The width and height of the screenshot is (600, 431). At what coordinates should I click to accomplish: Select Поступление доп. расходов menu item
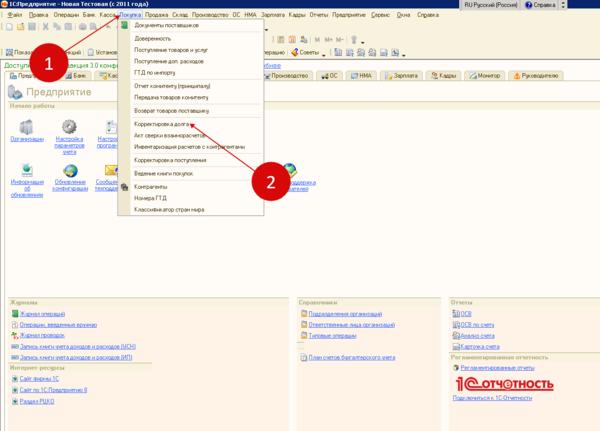point(197,61)
